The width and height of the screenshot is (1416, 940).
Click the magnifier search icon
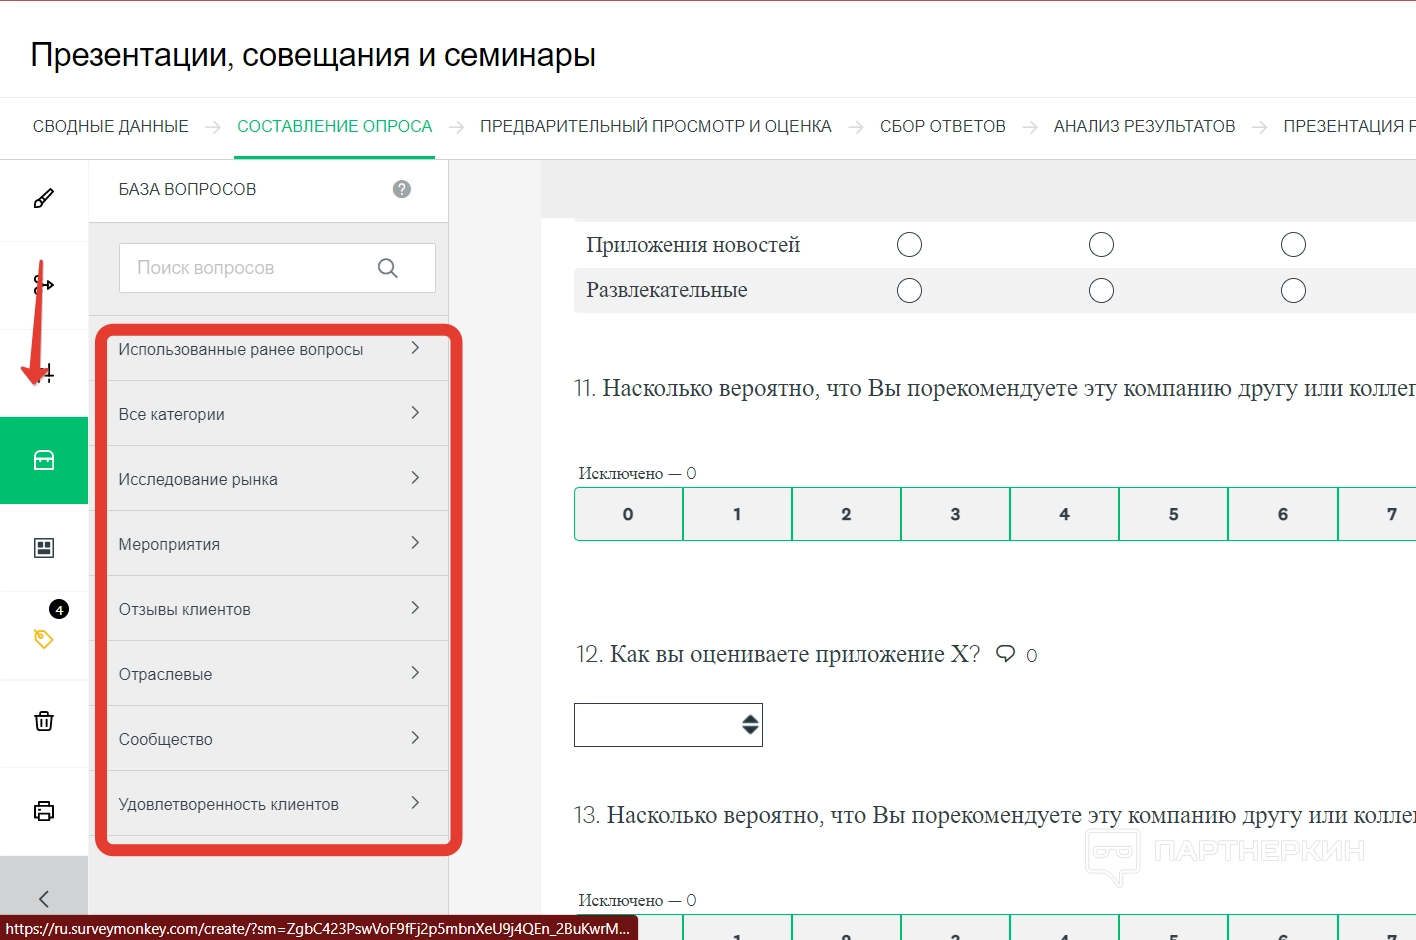click(x=388, y=268)
